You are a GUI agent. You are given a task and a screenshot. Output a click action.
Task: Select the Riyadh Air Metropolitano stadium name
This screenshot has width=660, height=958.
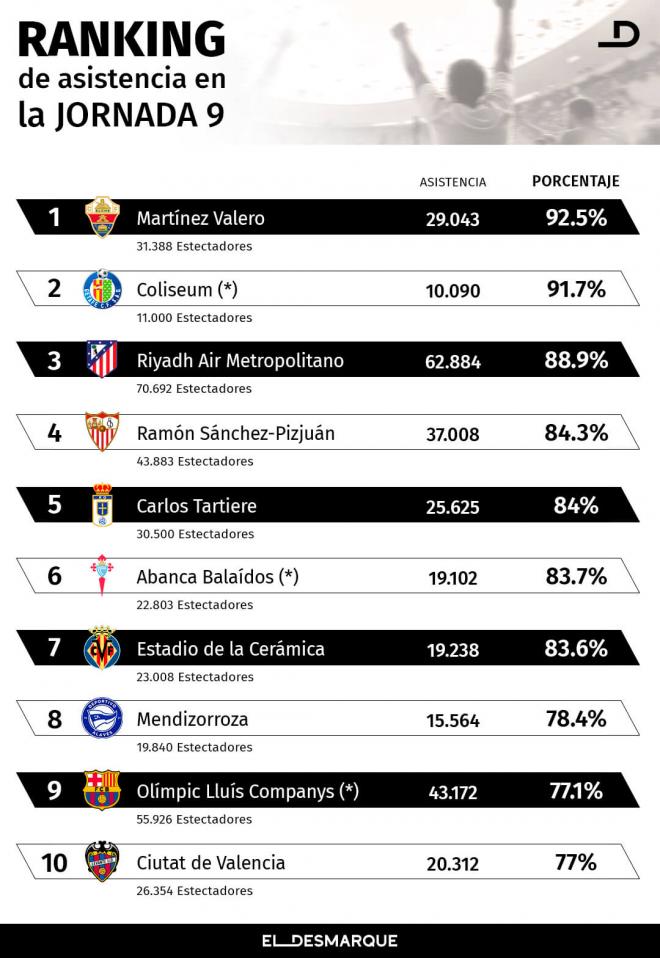[x=240, y=361]
